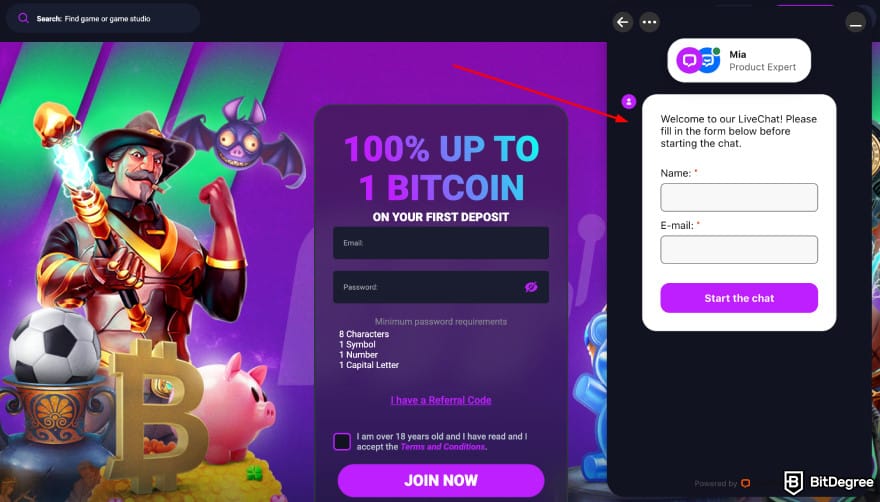
Task: Click the magnifier search icon
Action: coord(23,19)
